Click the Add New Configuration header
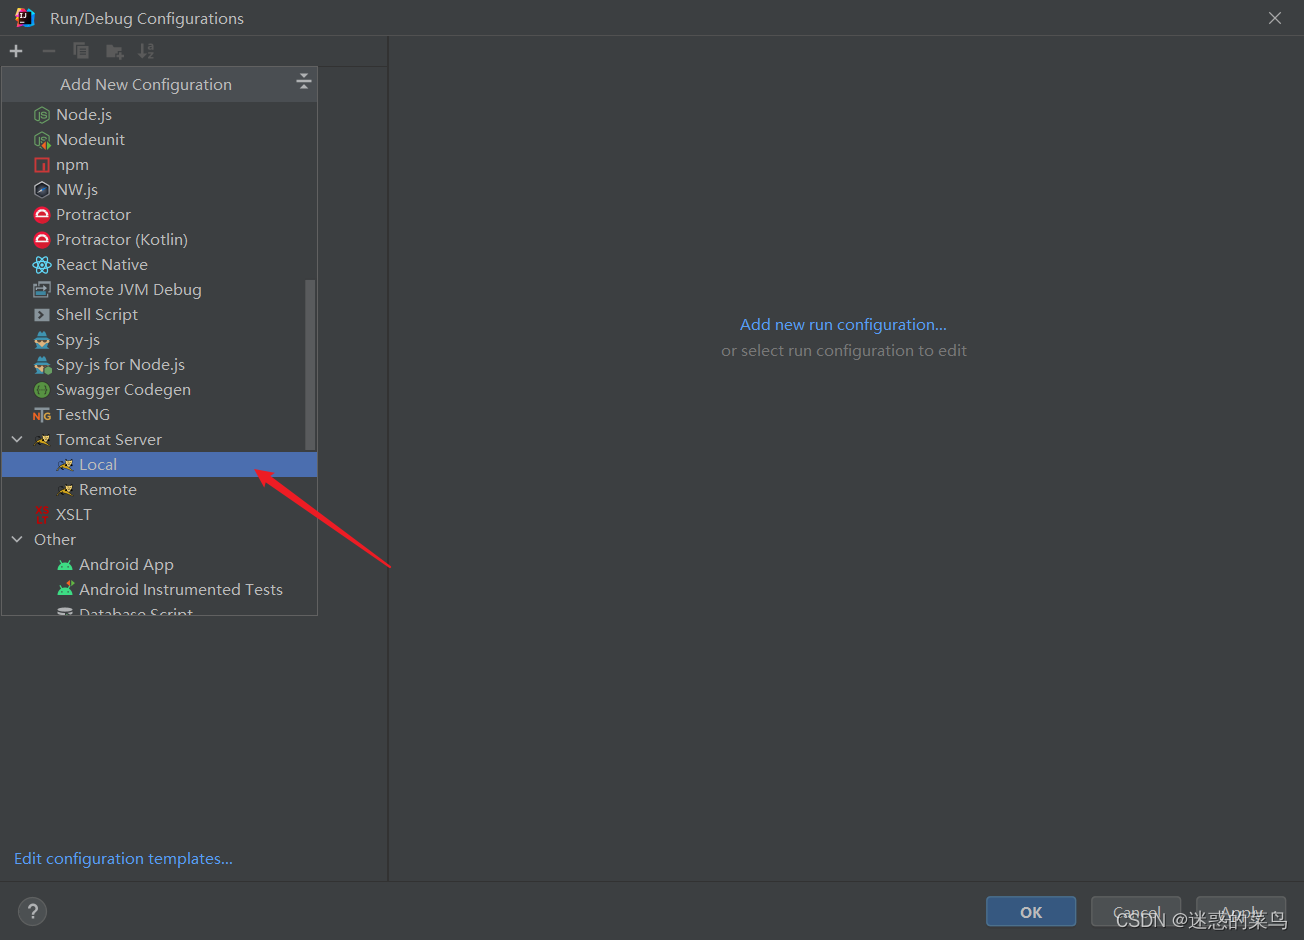 click(x=146, y=85)
